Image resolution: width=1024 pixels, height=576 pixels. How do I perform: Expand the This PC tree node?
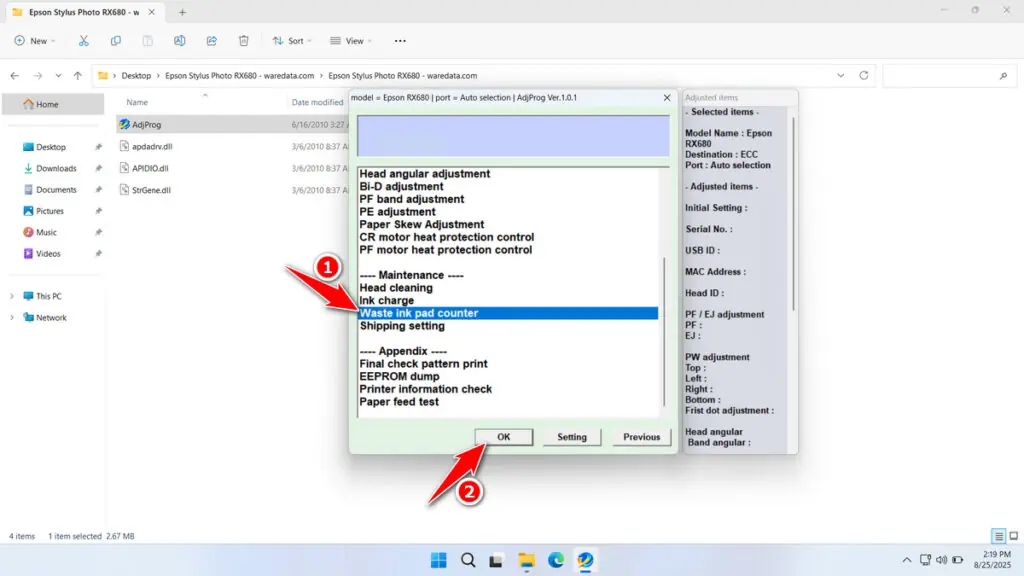point(12,296)
